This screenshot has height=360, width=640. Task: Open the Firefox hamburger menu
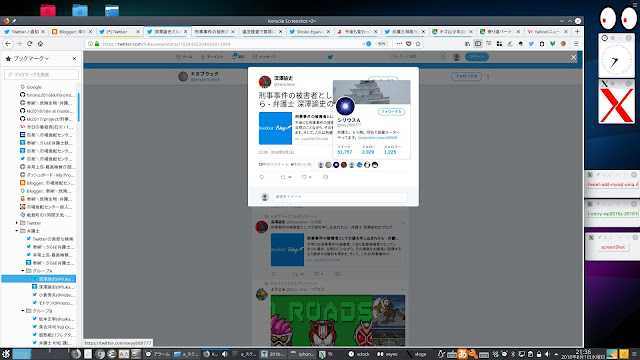(576, 44)
